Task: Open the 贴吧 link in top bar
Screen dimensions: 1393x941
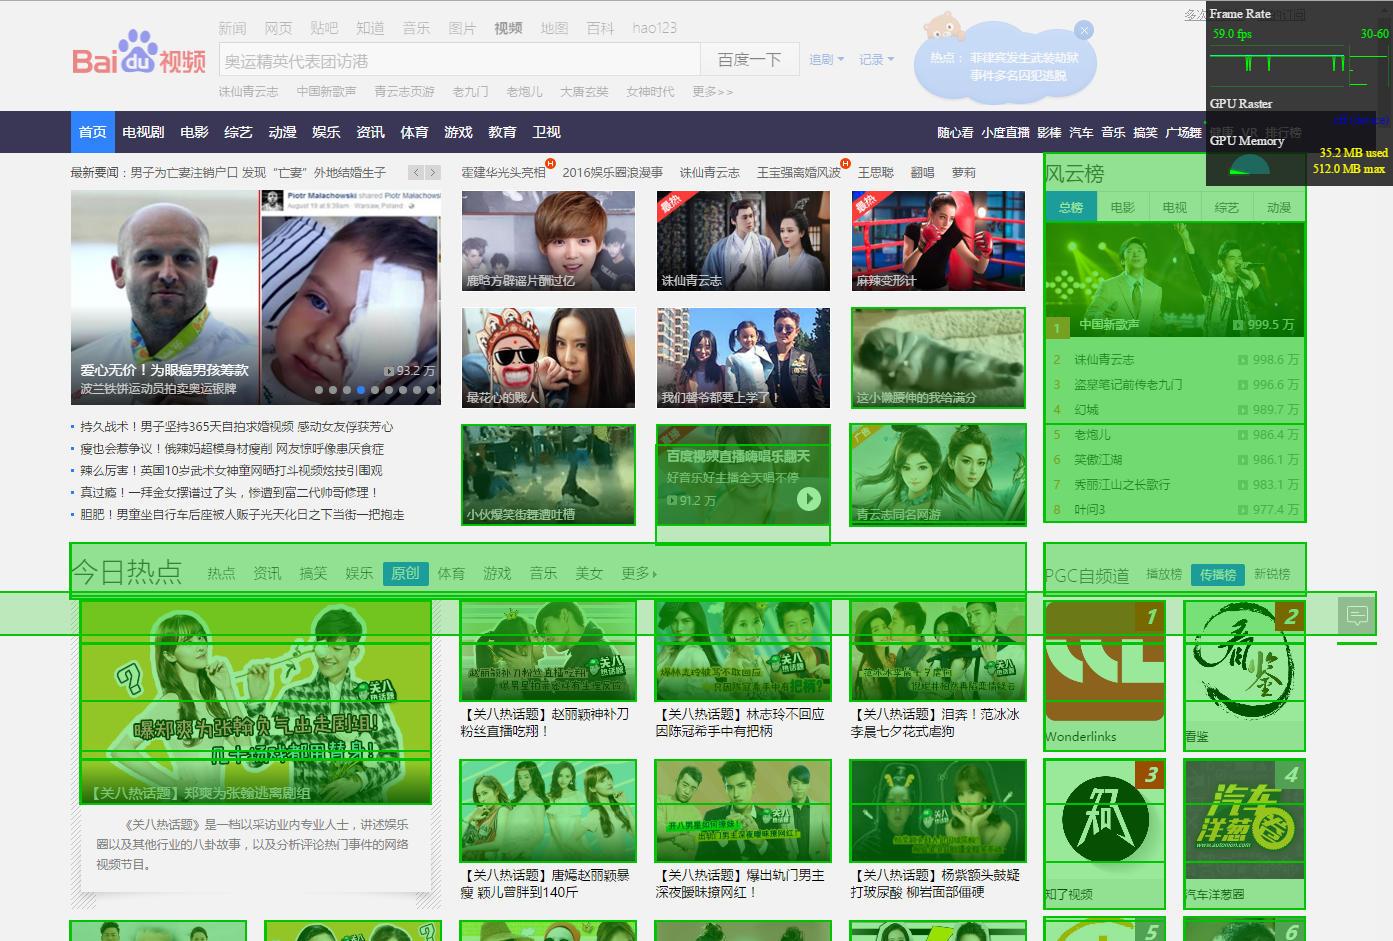Action: point(324,28)
